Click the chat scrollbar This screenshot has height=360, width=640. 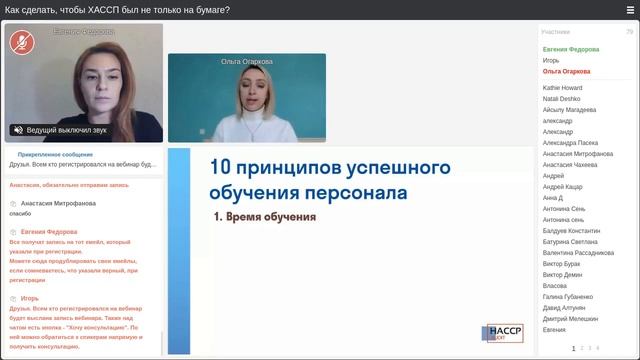coord(162,343)
